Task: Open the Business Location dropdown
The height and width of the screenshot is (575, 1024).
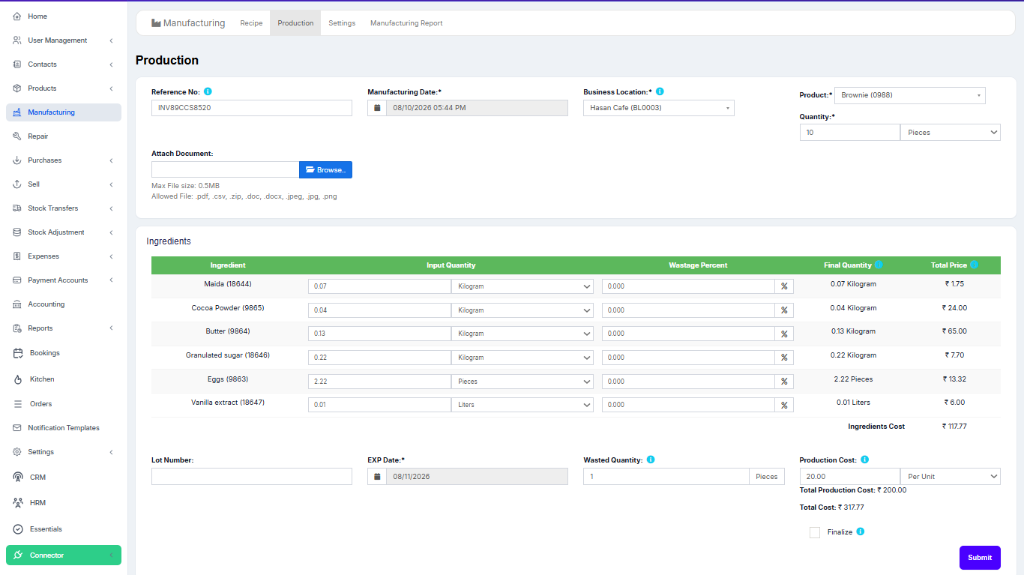Action: 658,108
